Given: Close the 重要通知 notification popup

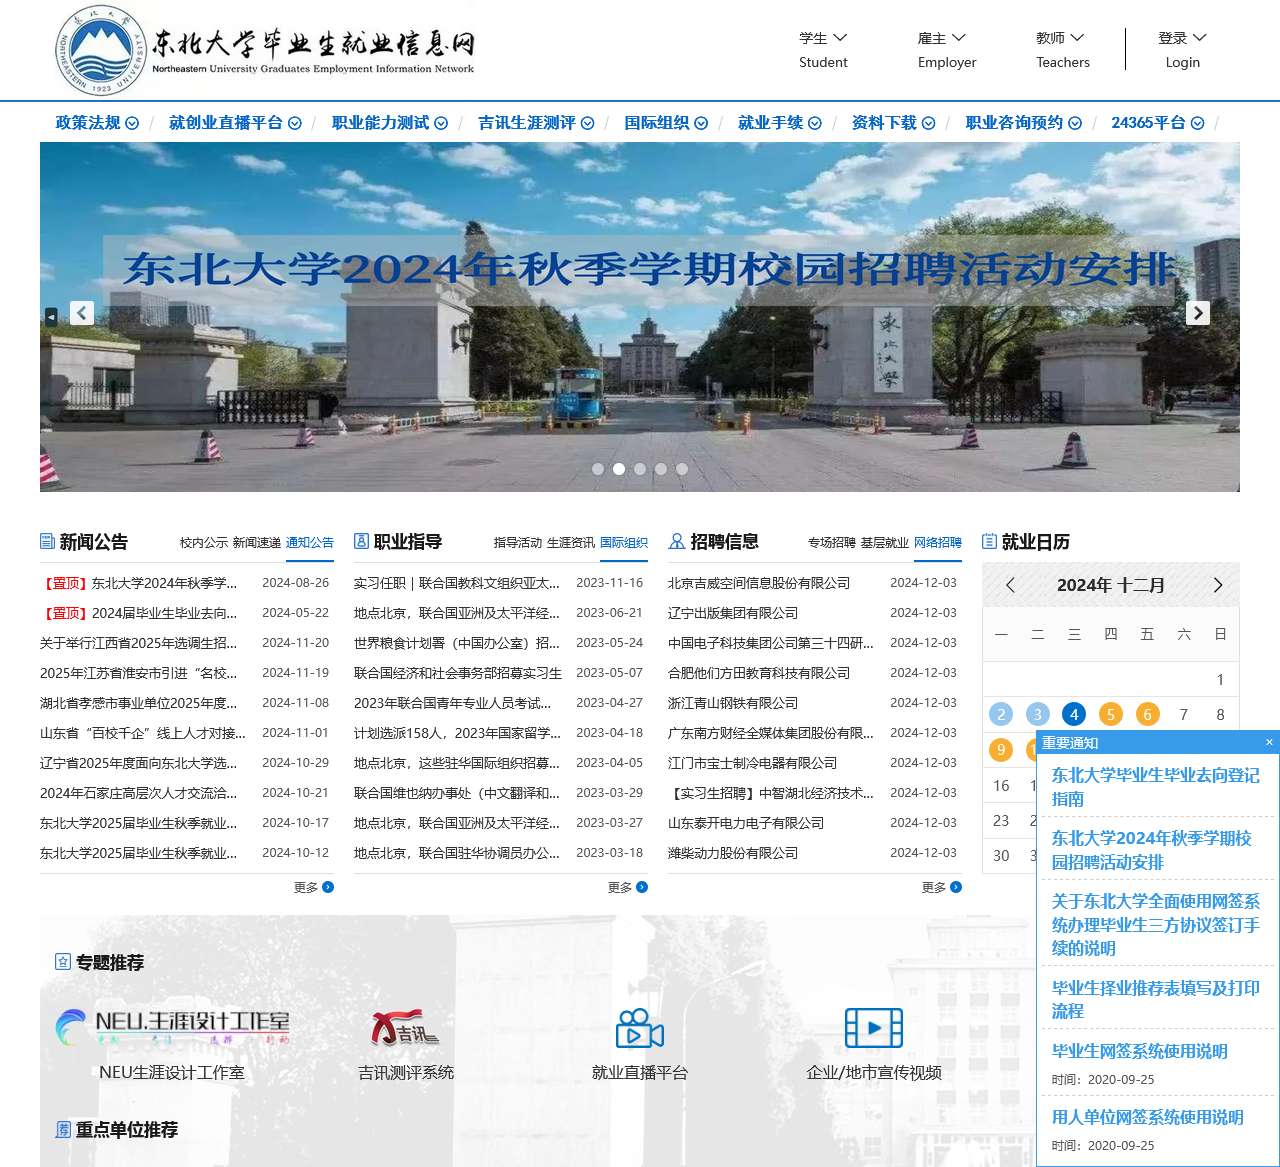Looking at the screenshot, I should click(x=1268, y=742).
